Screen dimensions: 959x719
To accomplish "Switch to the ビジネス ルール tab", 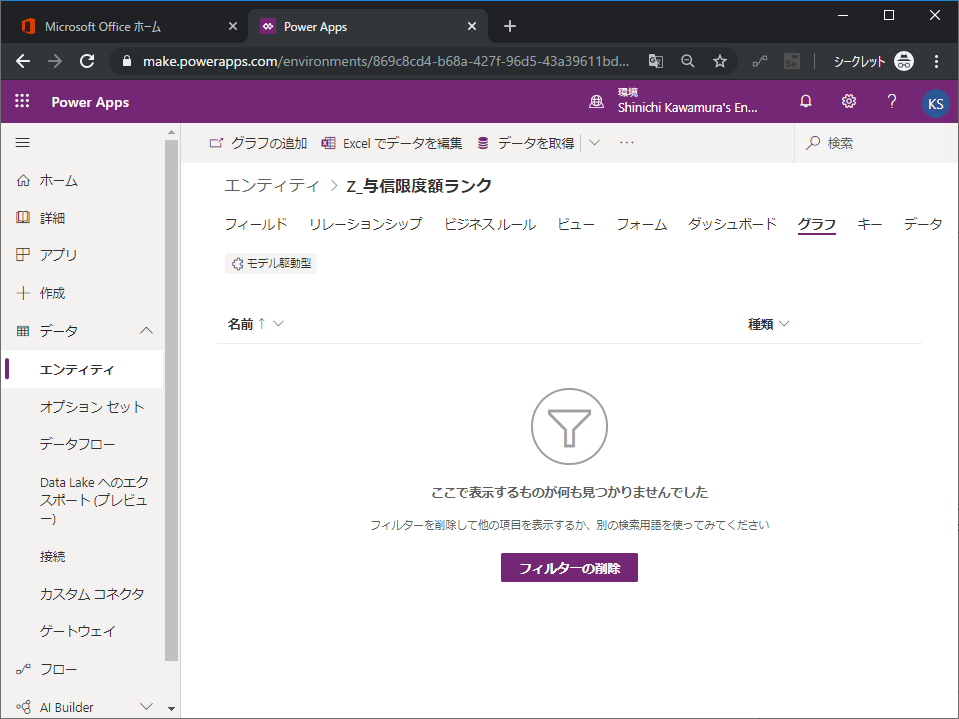I will [490, 224].
